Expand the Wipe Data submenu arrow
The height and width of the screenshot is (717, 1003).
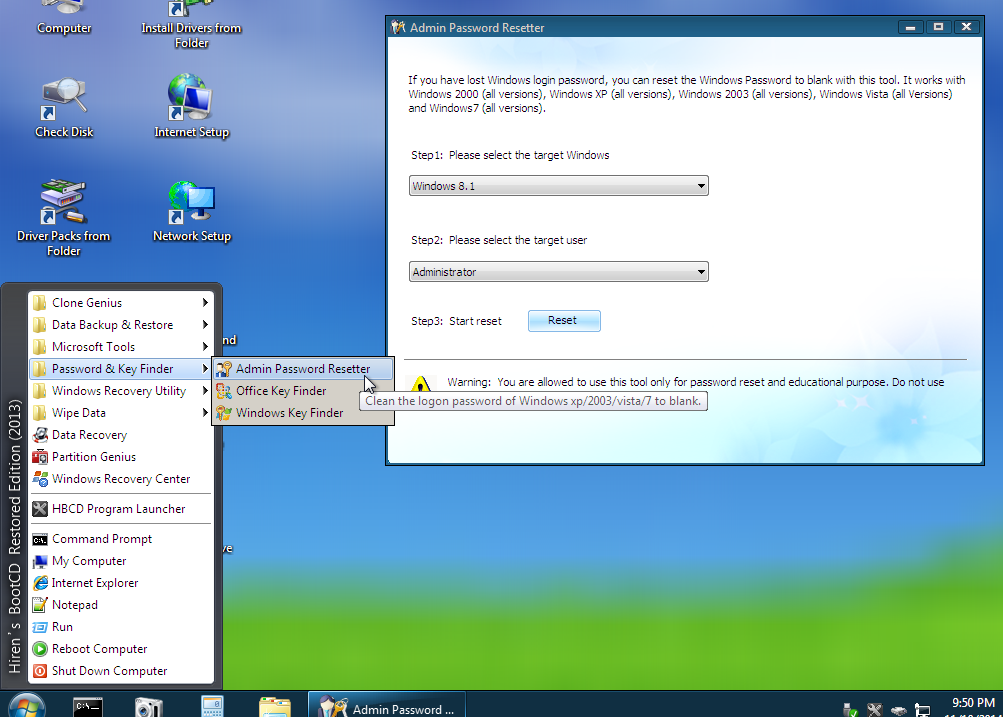(205, 413)
